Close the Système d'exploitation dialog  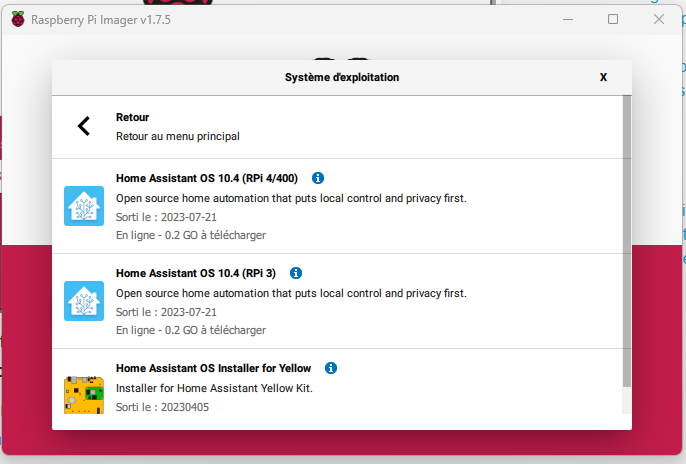pos(603,77)
